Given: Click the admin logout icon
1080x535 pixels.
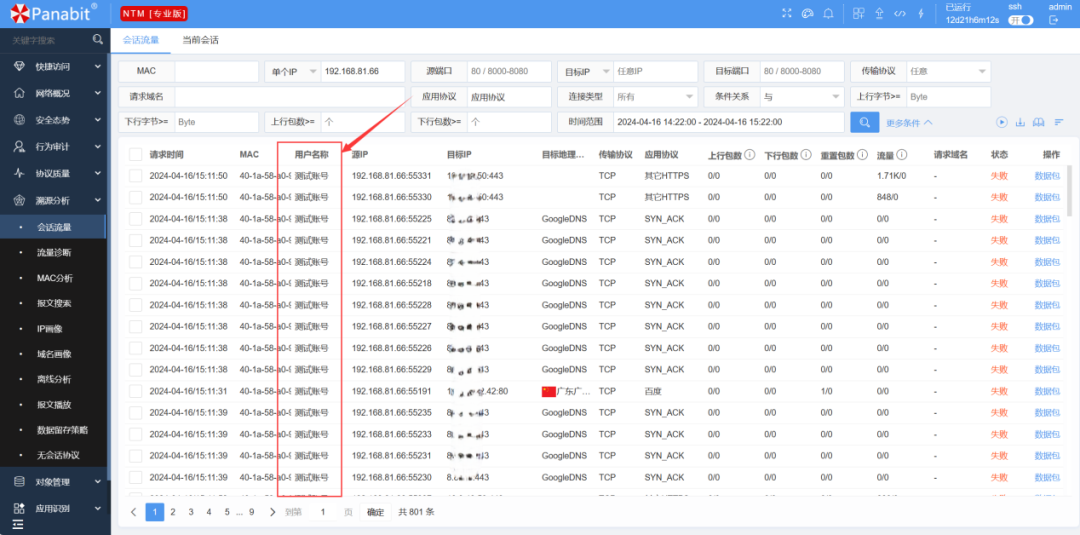Looking at the screenshot, I should 1053,20.
